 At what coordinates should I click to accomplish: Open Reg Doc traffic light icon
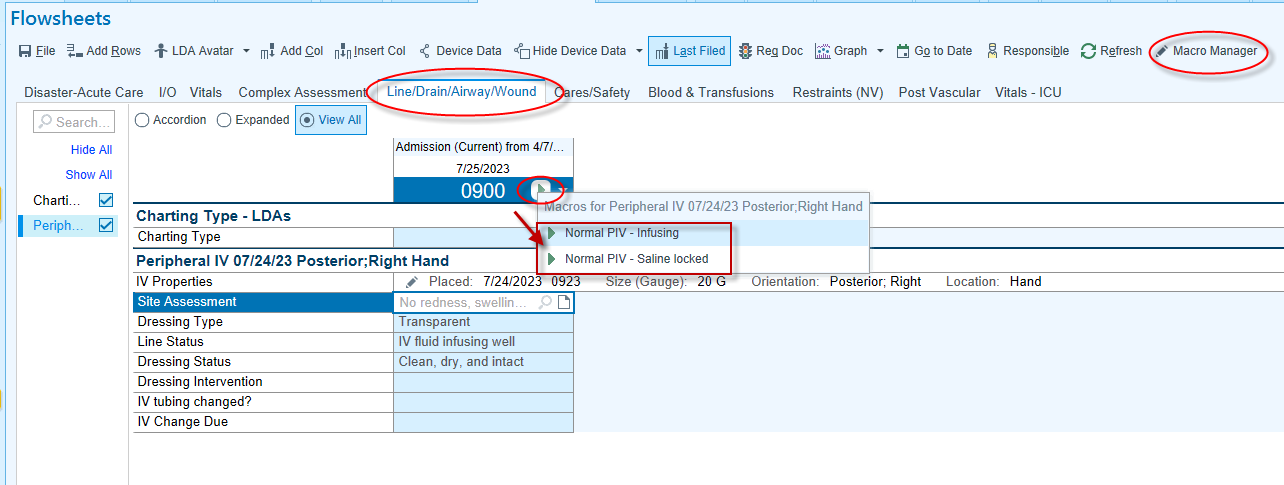[x=746, y=51]
